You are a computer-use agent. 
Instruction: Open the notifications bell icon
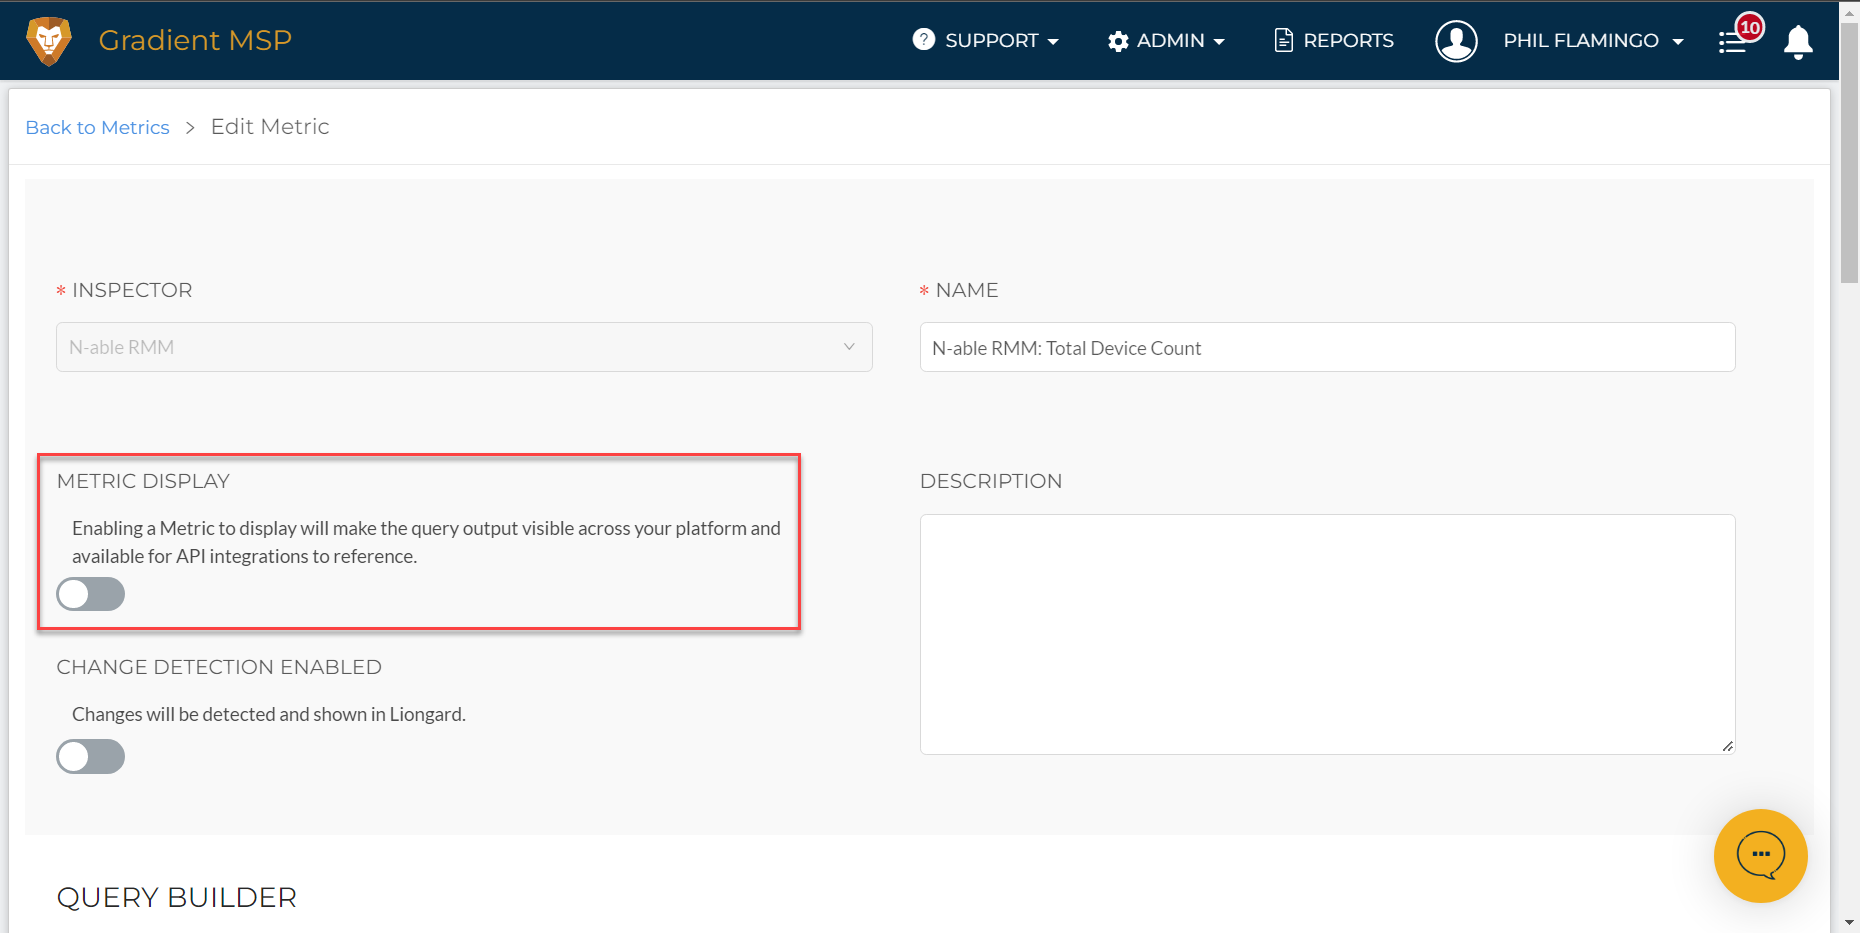1798,42
